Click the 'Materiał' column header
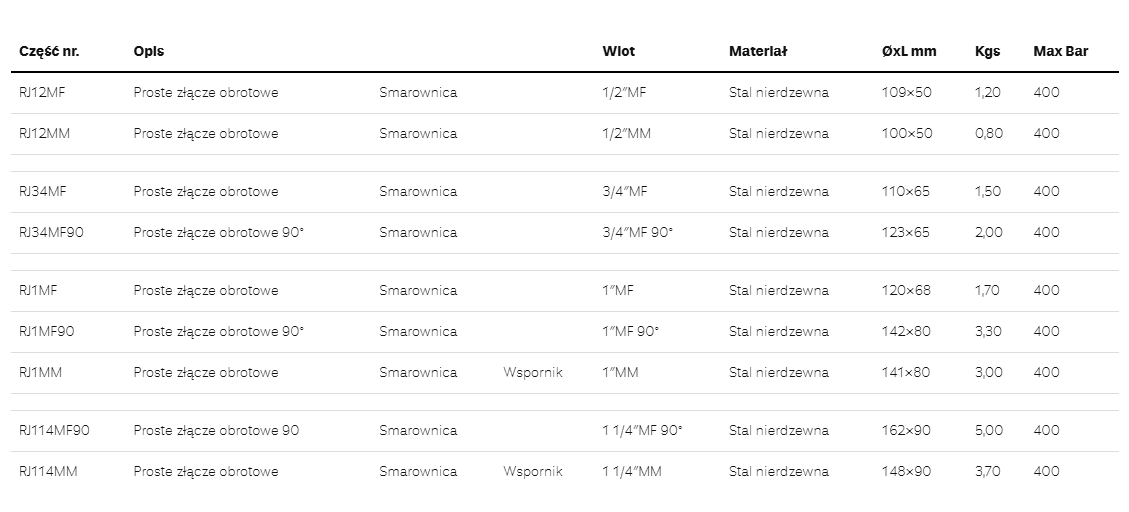The width and height of the screenshot is (1129, 512). (758, 51)
